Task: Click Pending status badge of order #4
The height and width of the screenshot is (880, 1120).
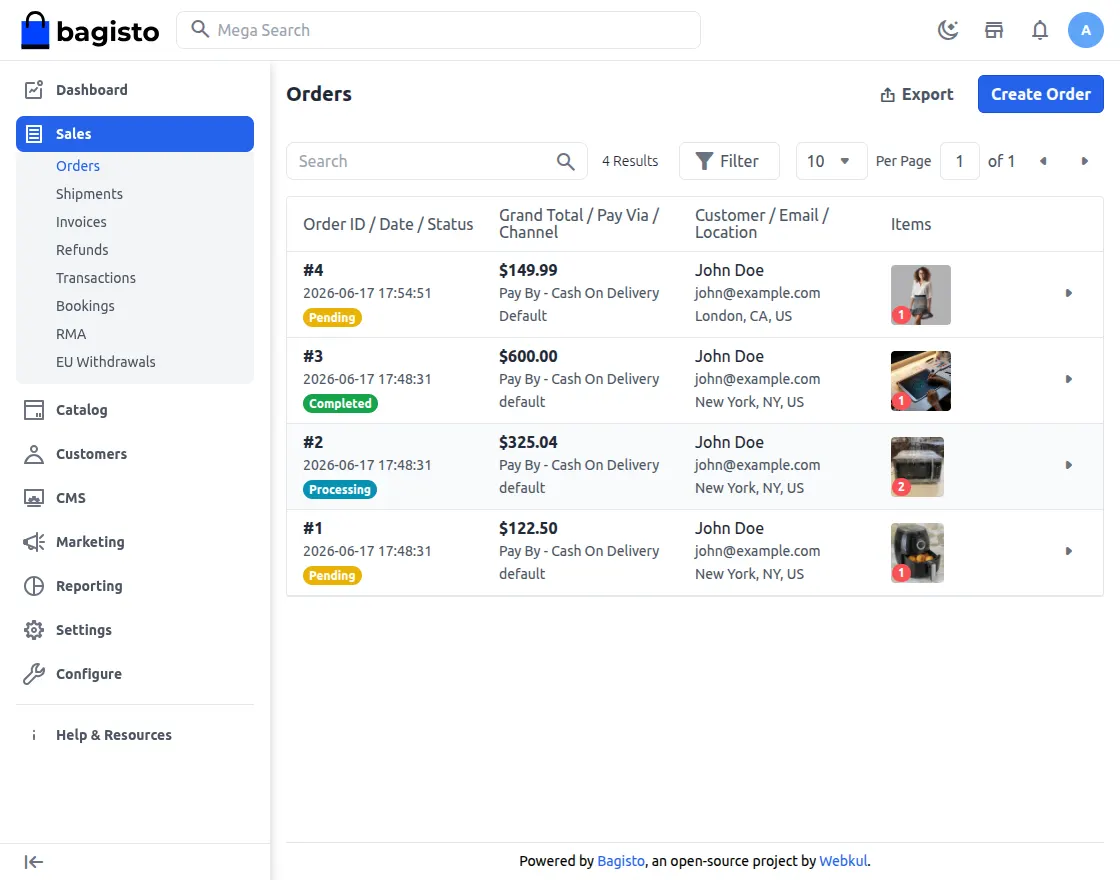Action: (332, 317)
